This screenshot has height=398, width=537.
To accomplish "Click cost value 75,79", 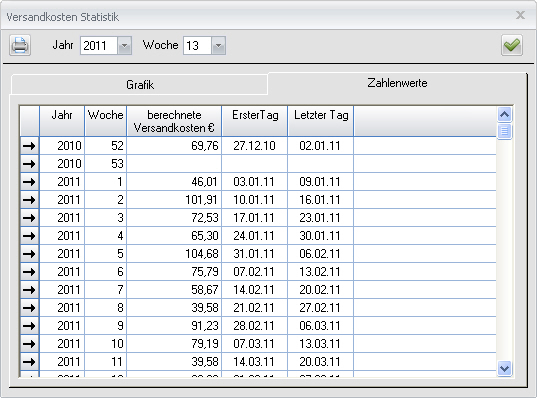I will [x=174, y=272].
